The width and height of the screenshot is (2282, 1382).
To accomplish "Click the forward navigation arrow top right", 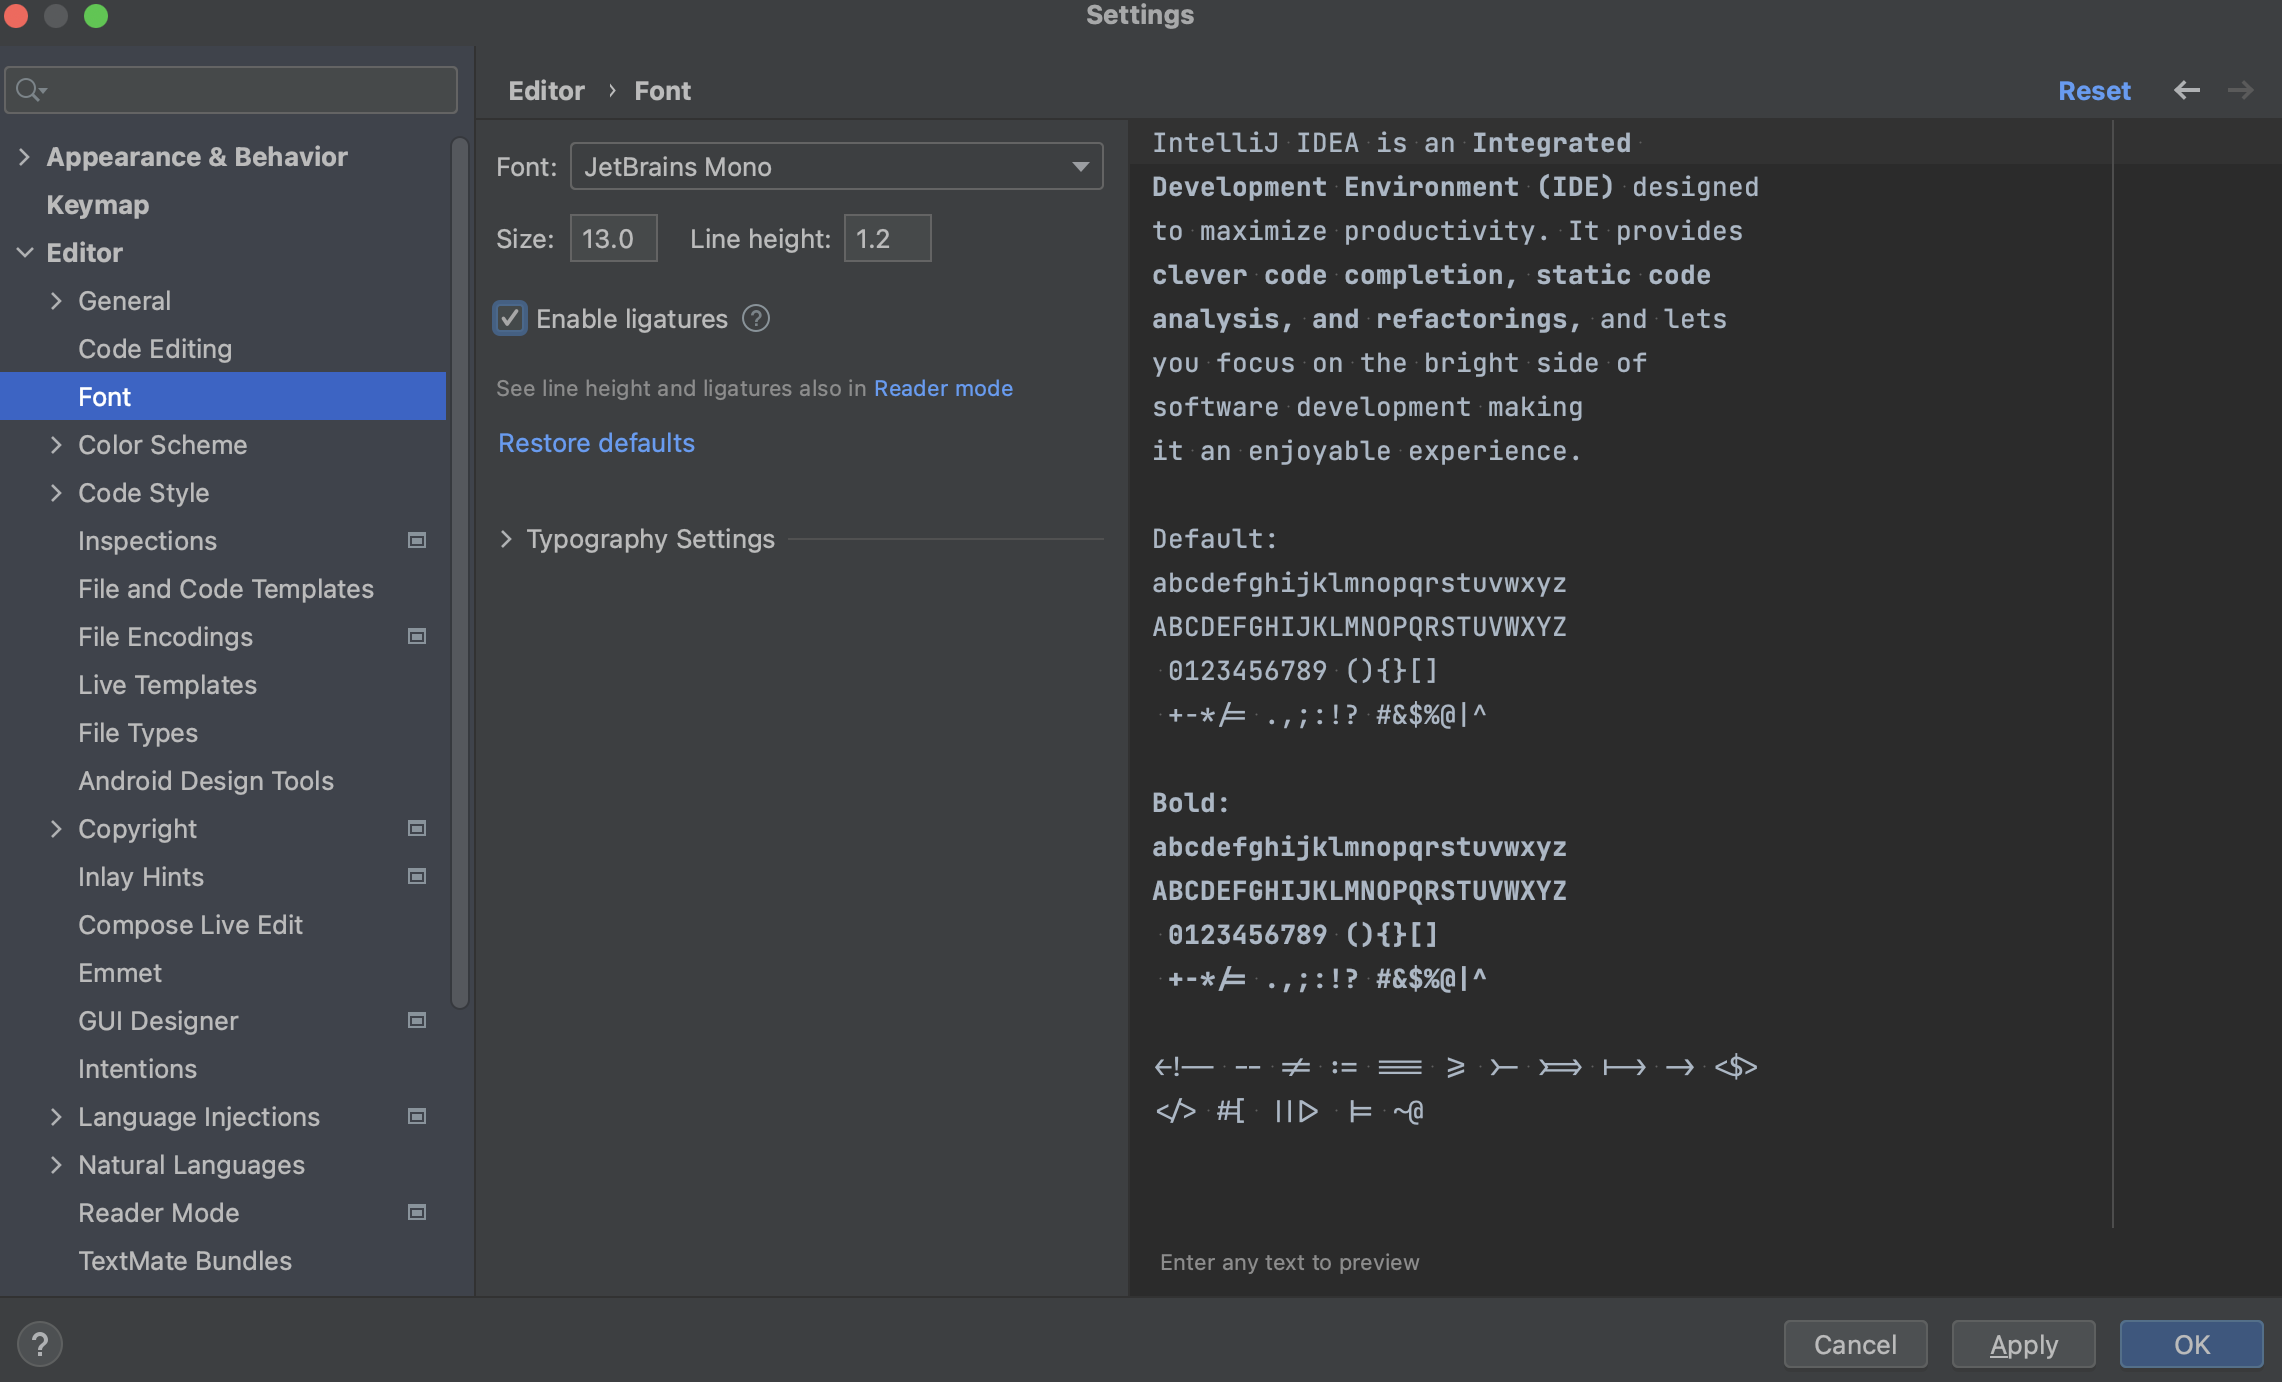I will [x=2241, y=90].
